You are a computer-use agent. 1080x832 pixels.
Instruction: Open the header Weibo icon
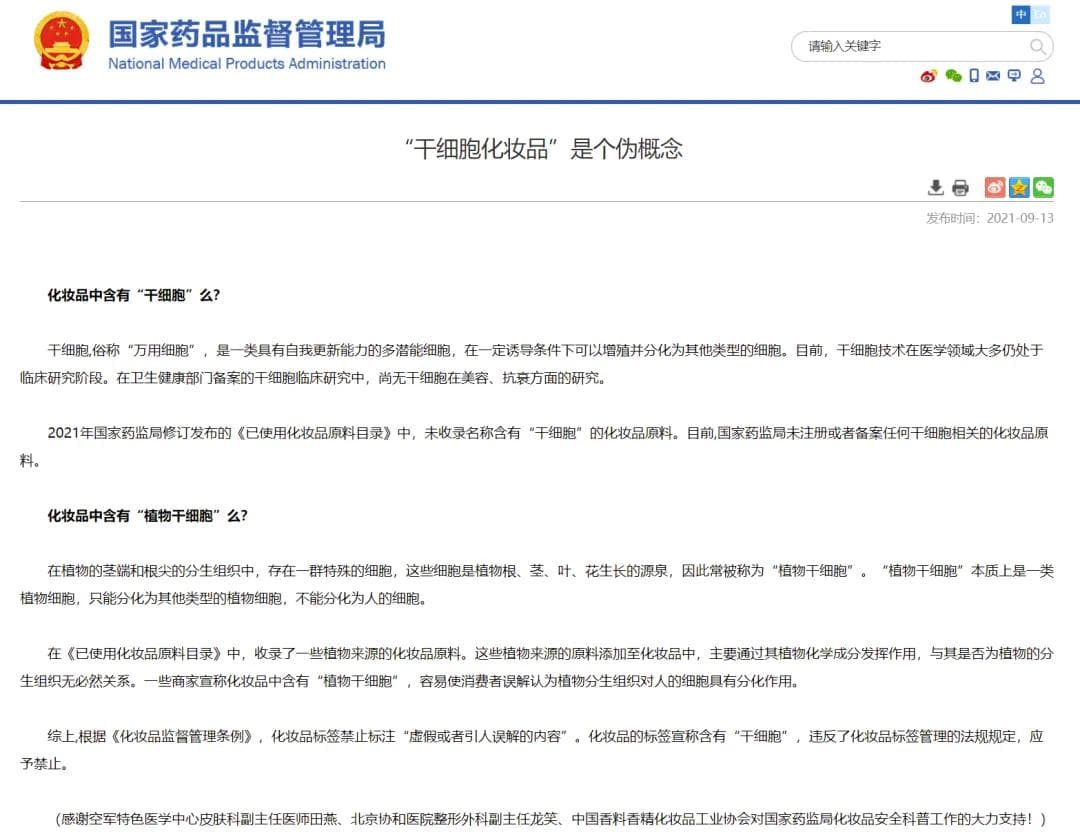[929, 76]
